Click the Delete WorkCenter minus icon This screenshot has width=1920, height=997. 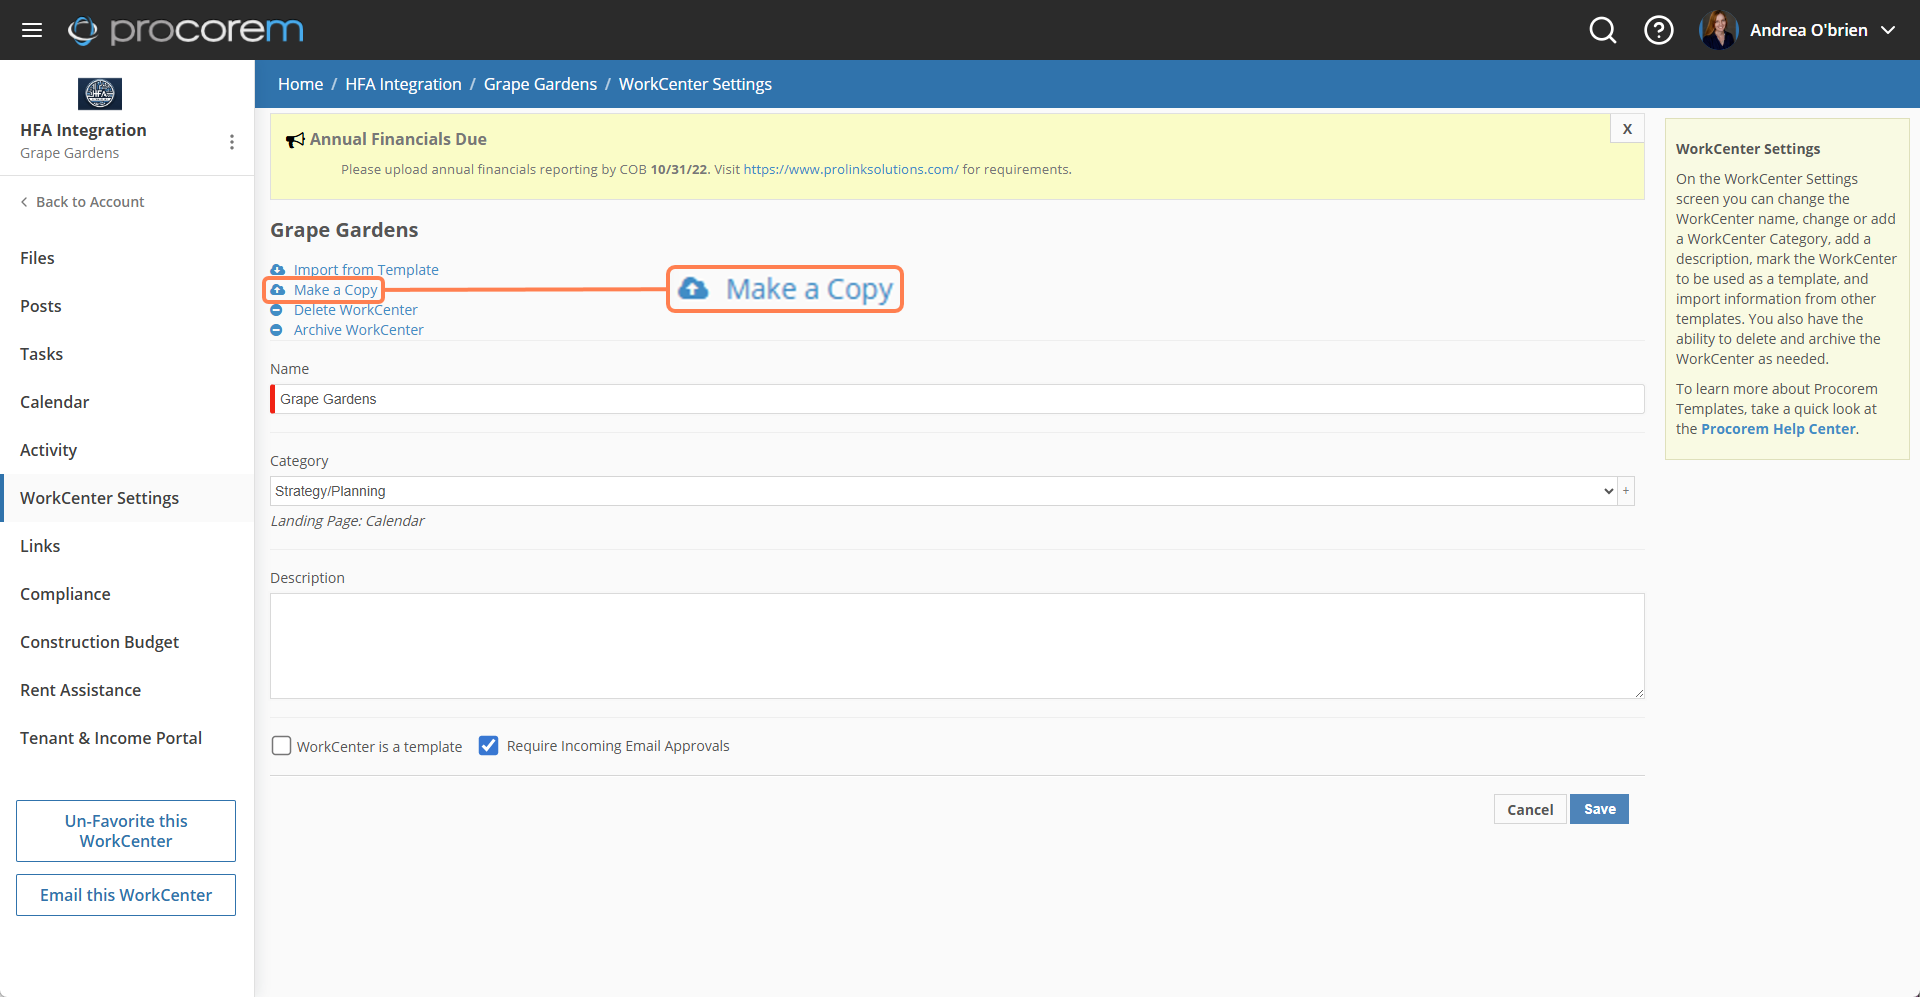point(276,310)
